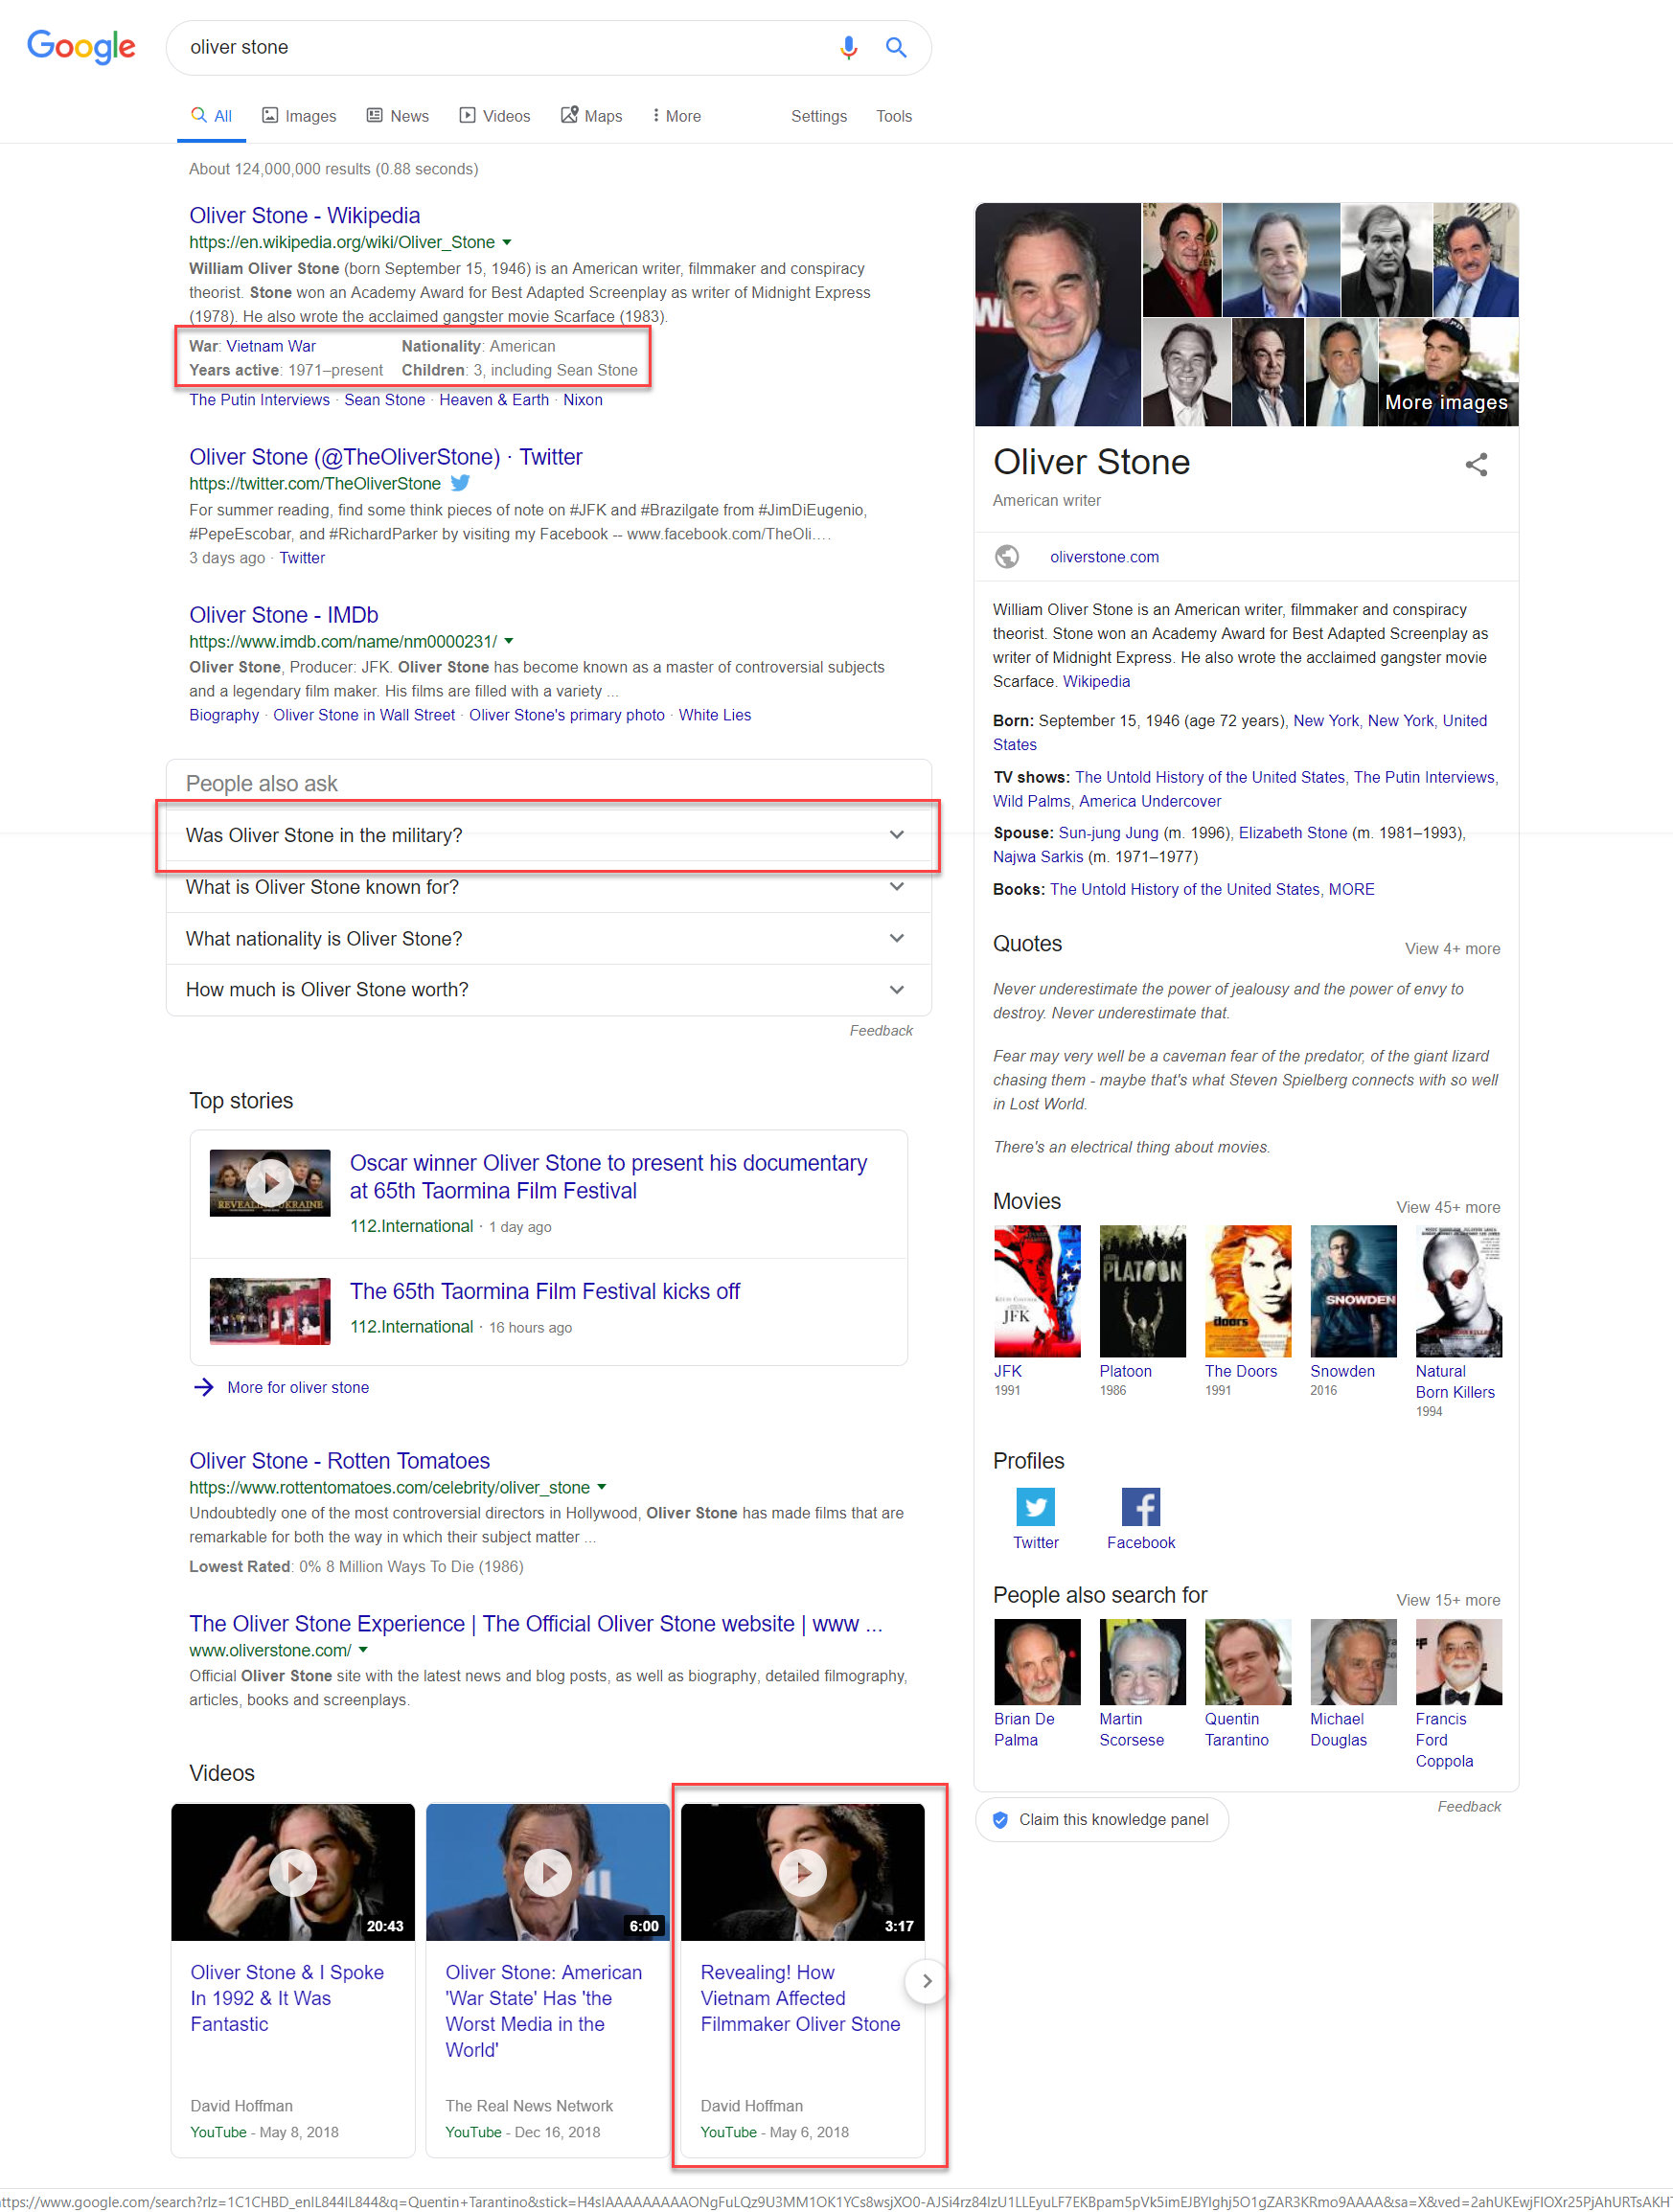Open dropdown arrow beside the IMDb URL
Screen dimensions: 1673x2212
click(x=509, y=641)
